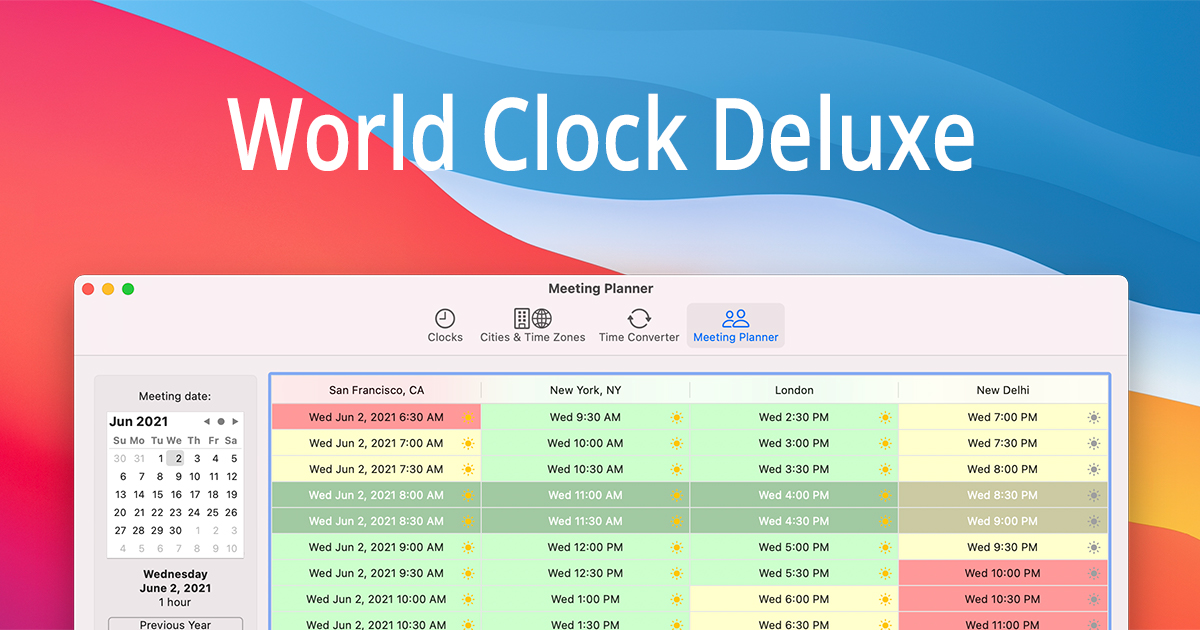
Task: Select June 2 in the calendar
Action: [175, 459]
